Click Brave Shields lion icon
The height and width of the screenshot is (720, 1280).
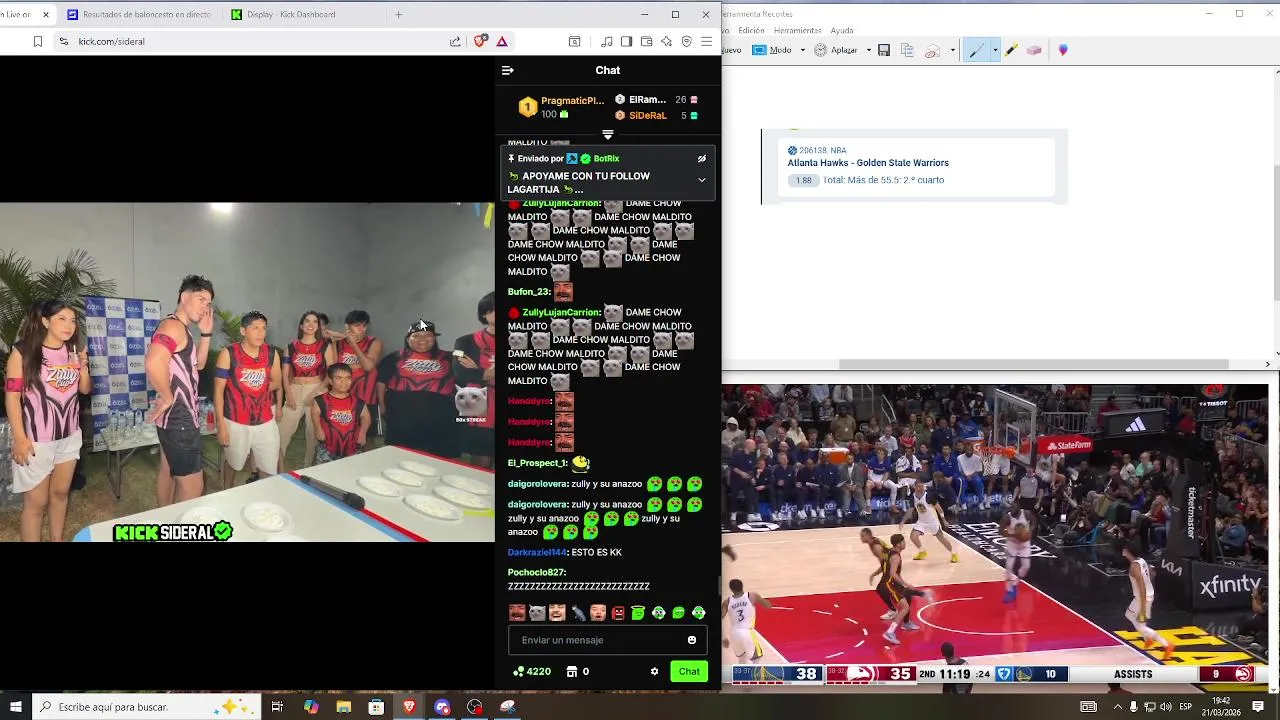coord(480,41)
